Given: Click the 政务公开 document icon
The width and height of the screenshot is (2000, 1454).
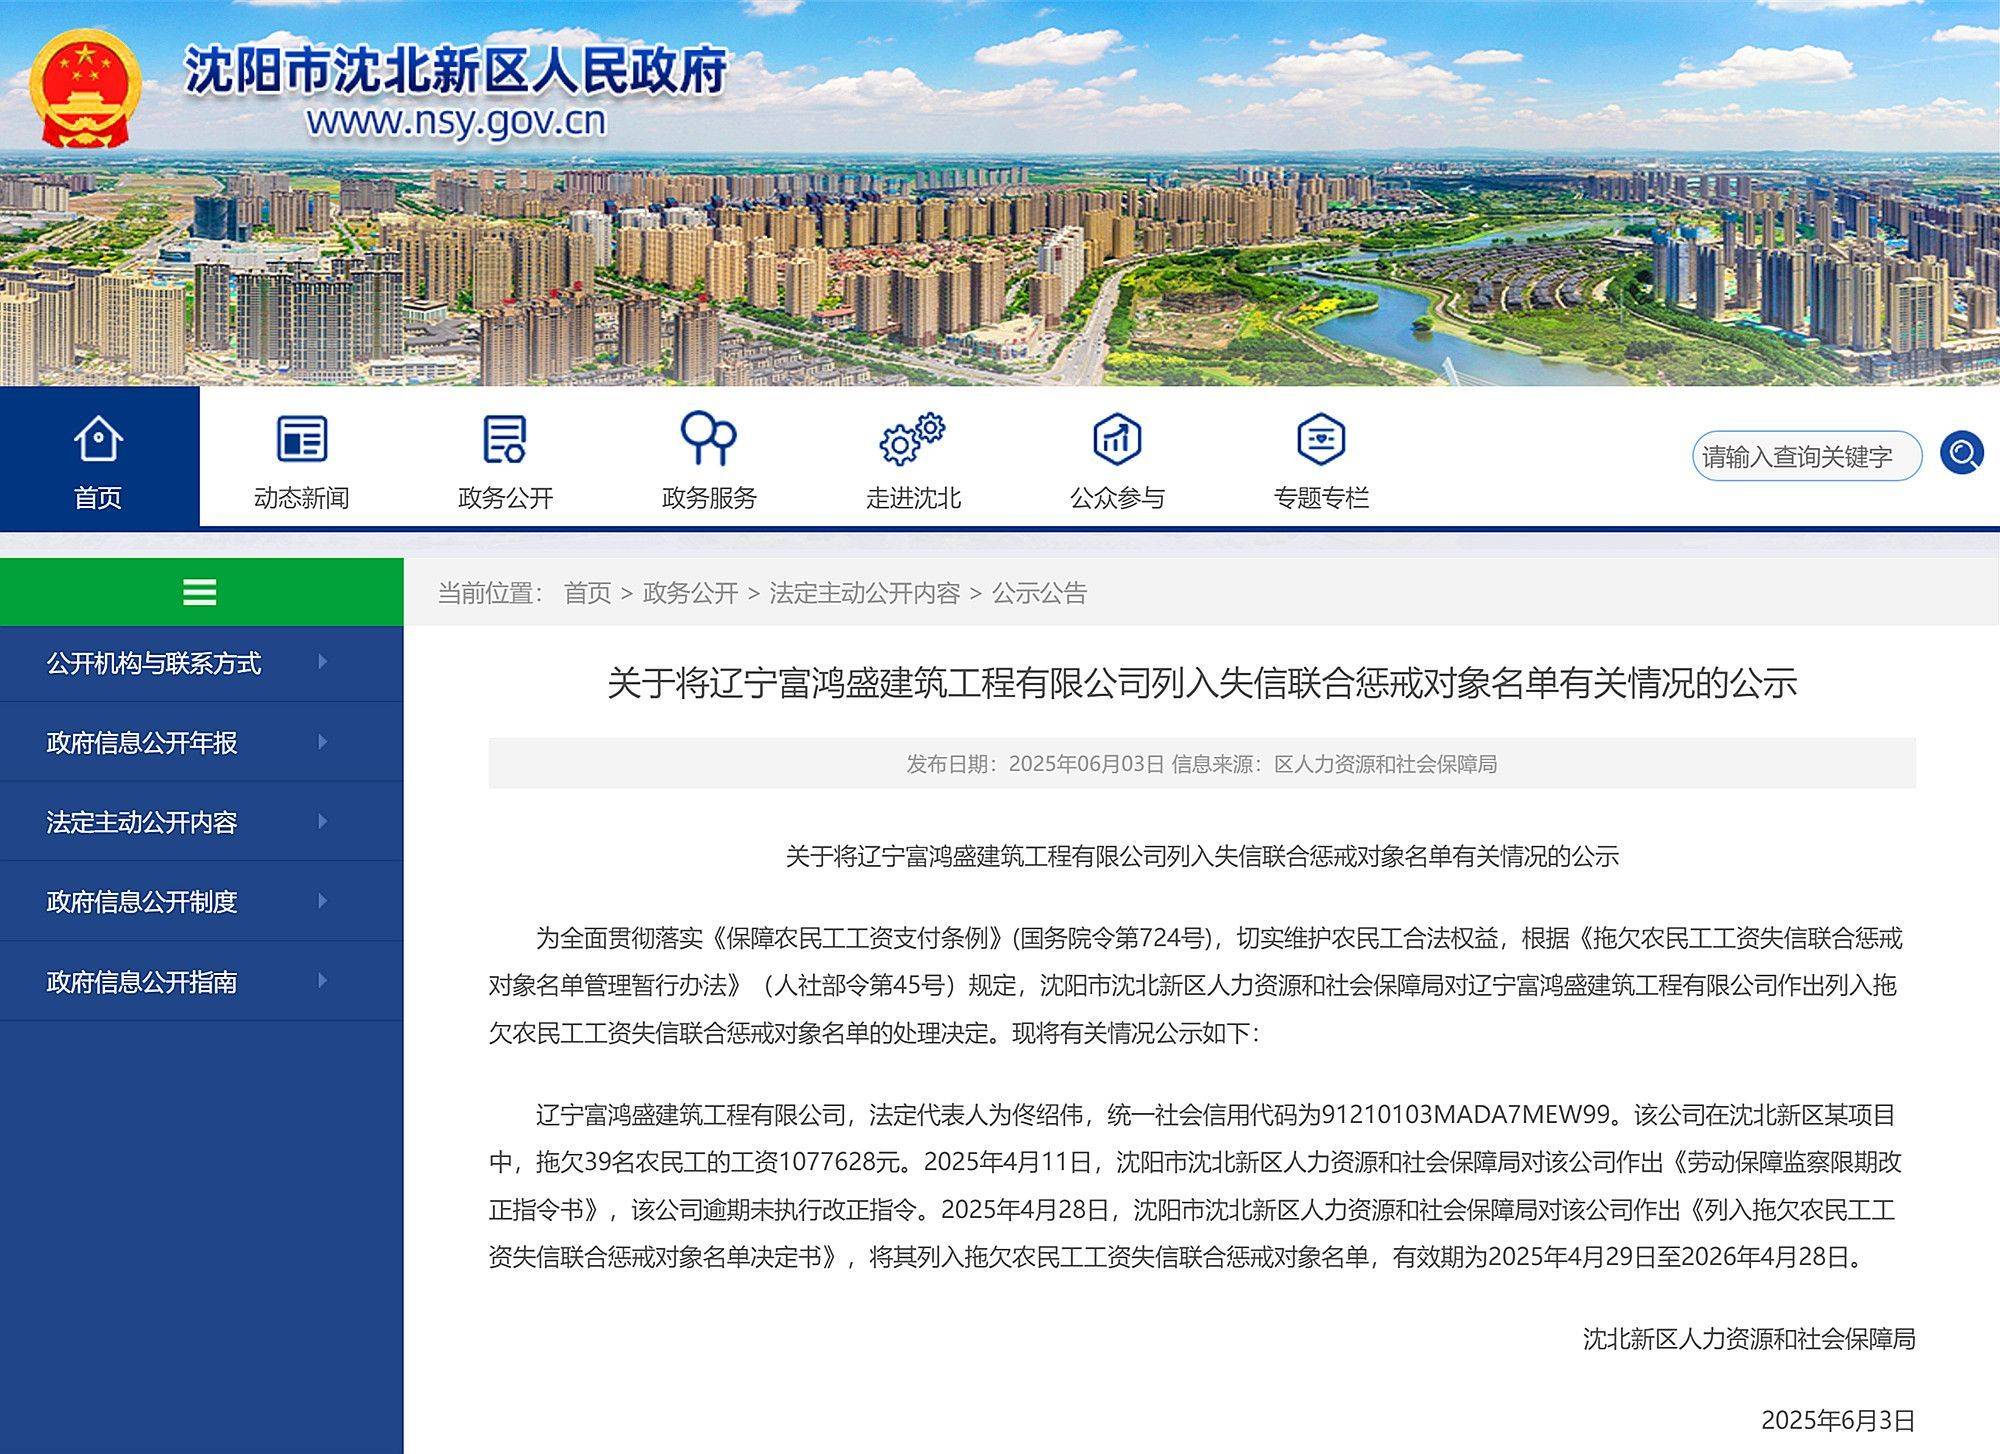Looking at the screenshot, I should point(505,439).
